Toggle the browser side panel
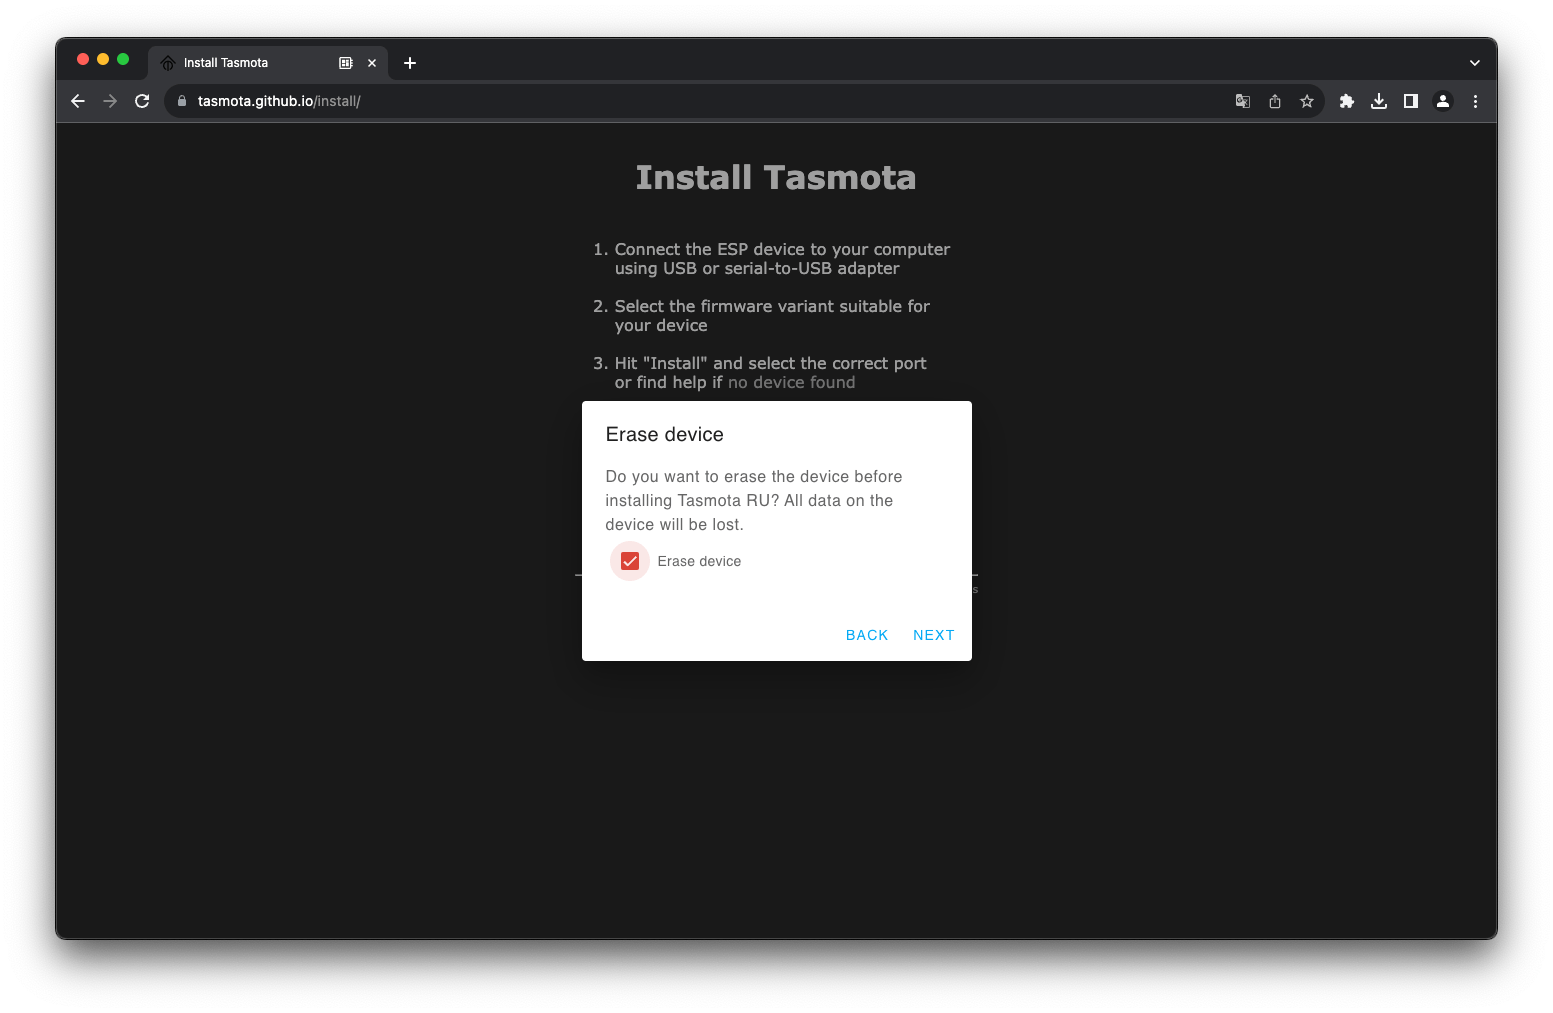1553x1013 pixels. click(x=1411, y=101)
